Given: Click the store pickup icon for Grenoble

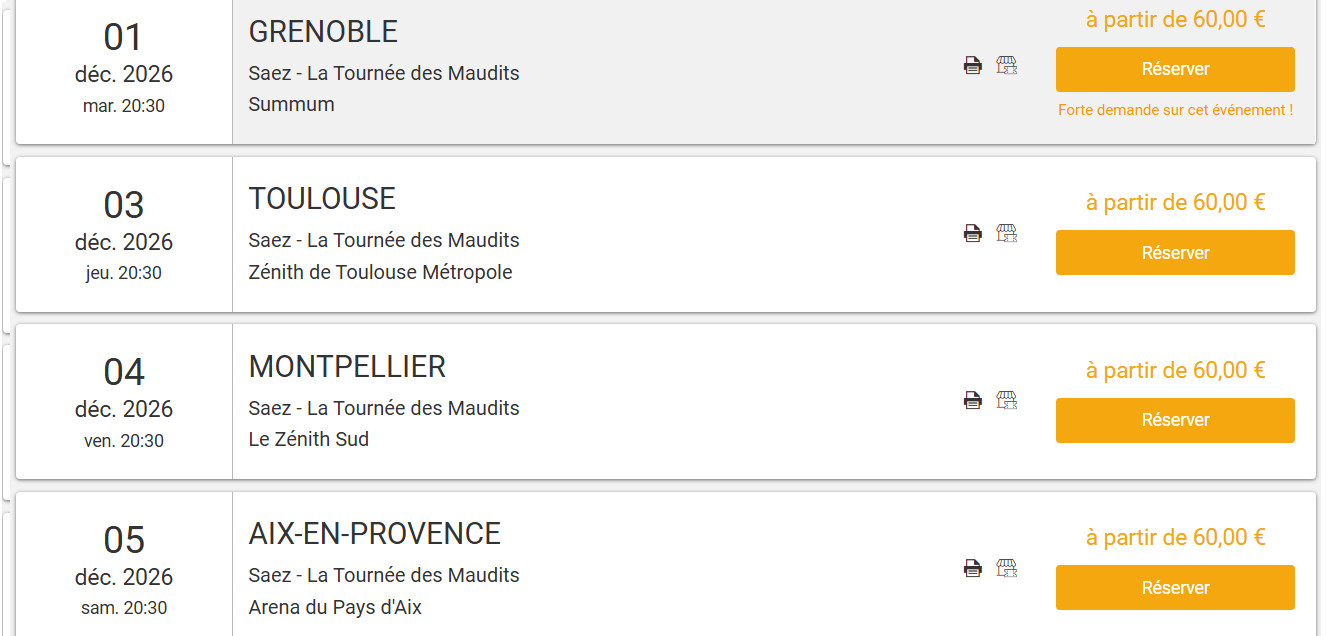Looking at the screenshot, I should pos(1006,66).
